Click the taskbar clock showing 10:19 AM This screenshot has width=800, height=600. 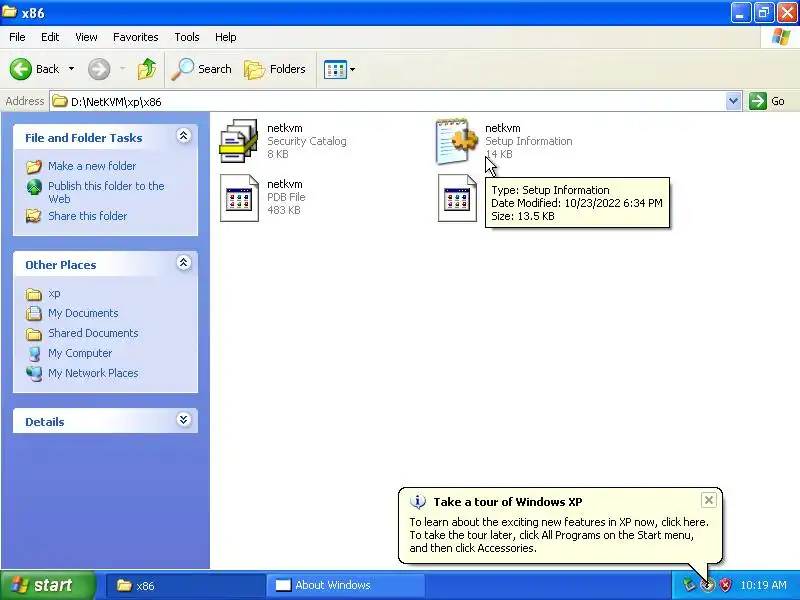pos(763,585)
